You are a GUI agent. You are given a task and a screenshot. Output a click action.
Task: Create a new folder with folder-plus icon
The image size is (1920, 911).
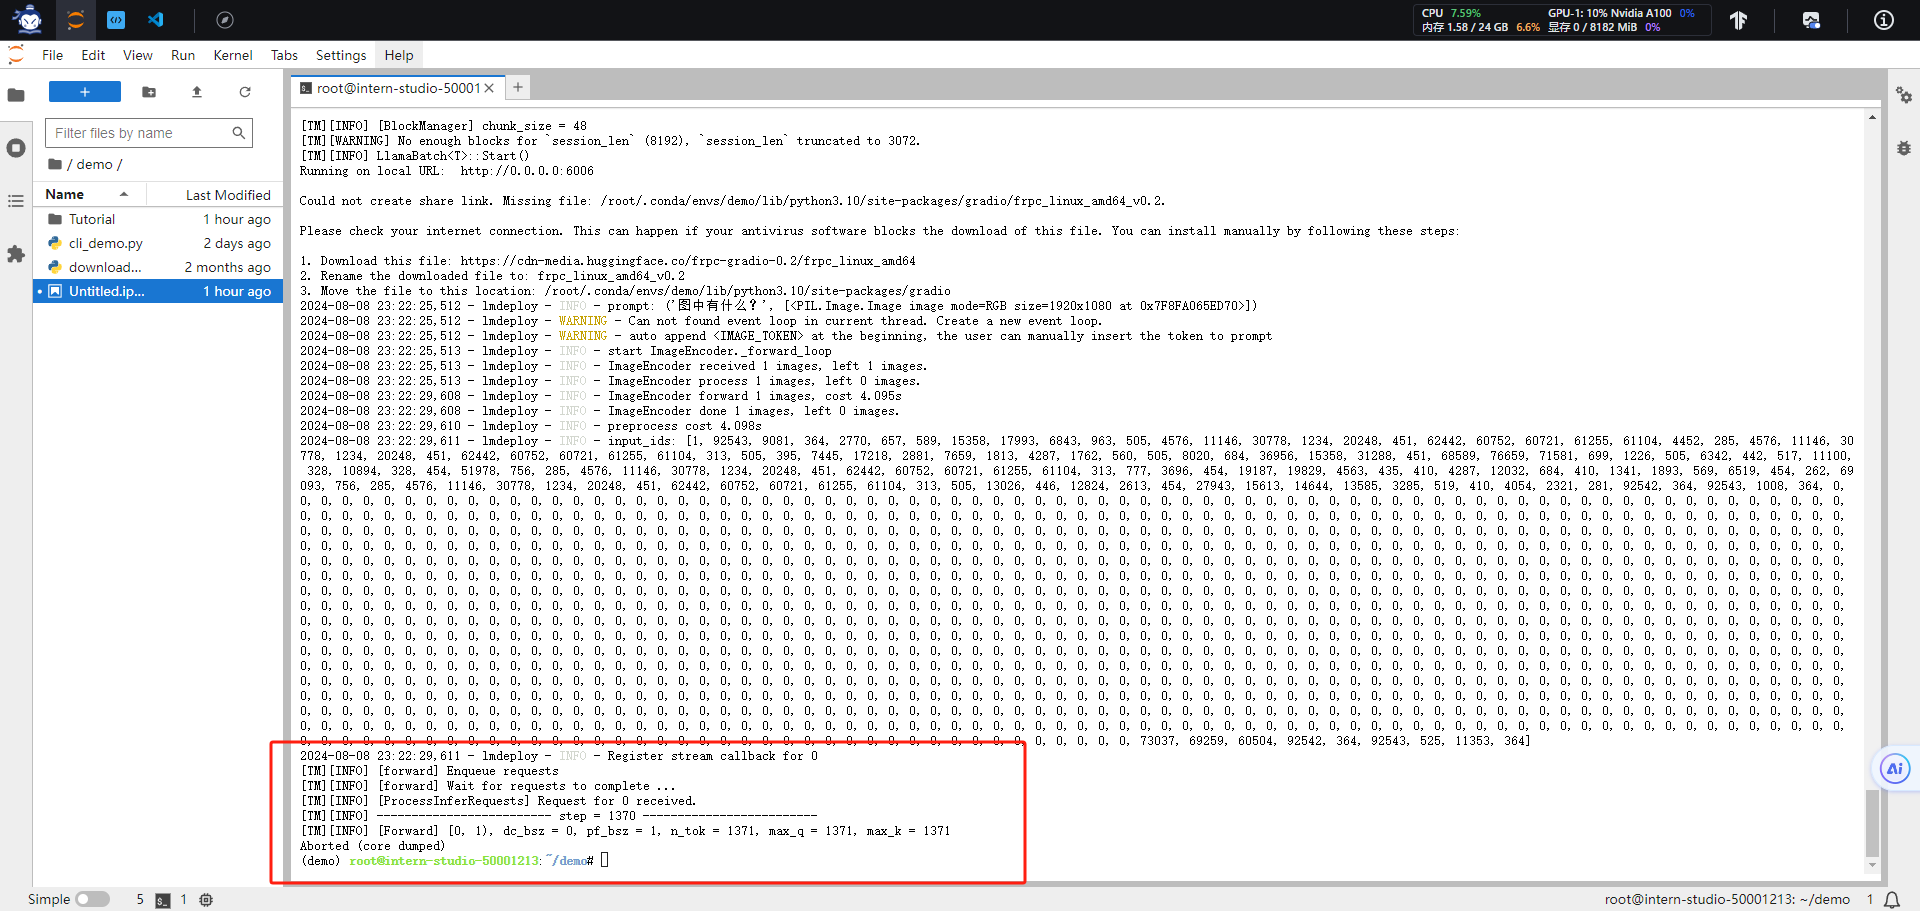(x=149, y=92)
